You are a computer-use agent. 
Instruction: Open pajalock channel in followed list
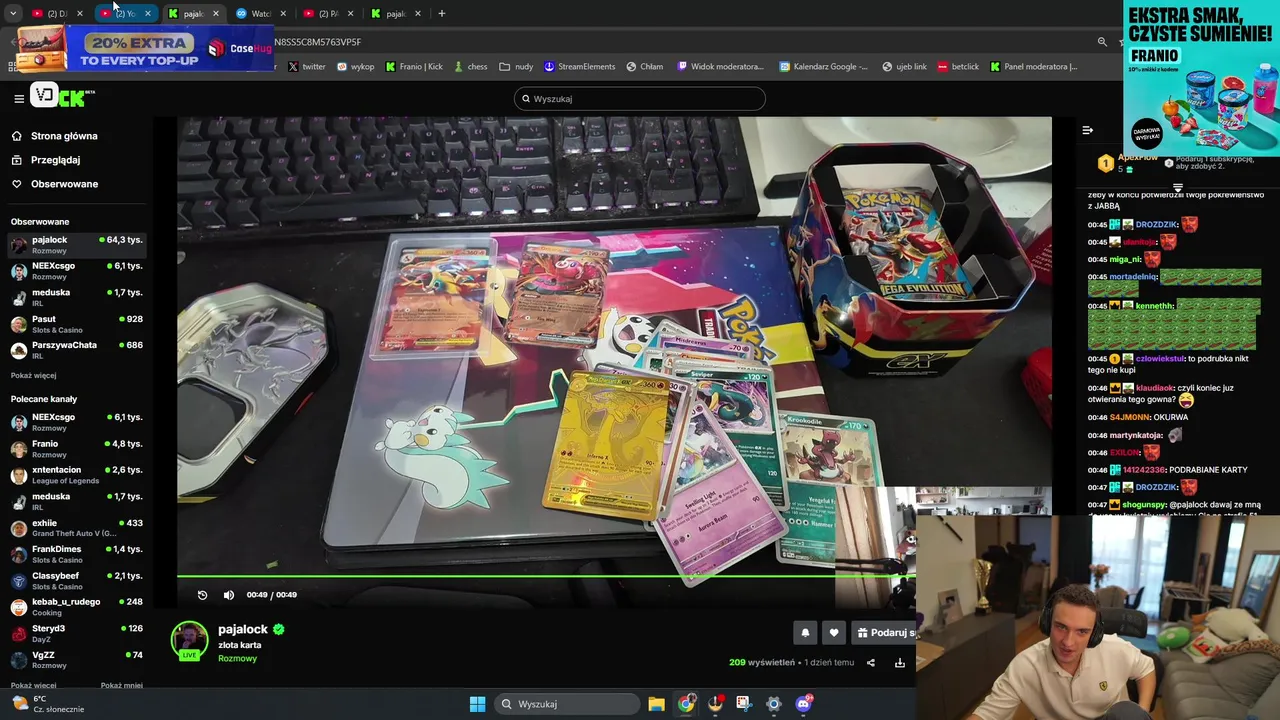point(76,245)
